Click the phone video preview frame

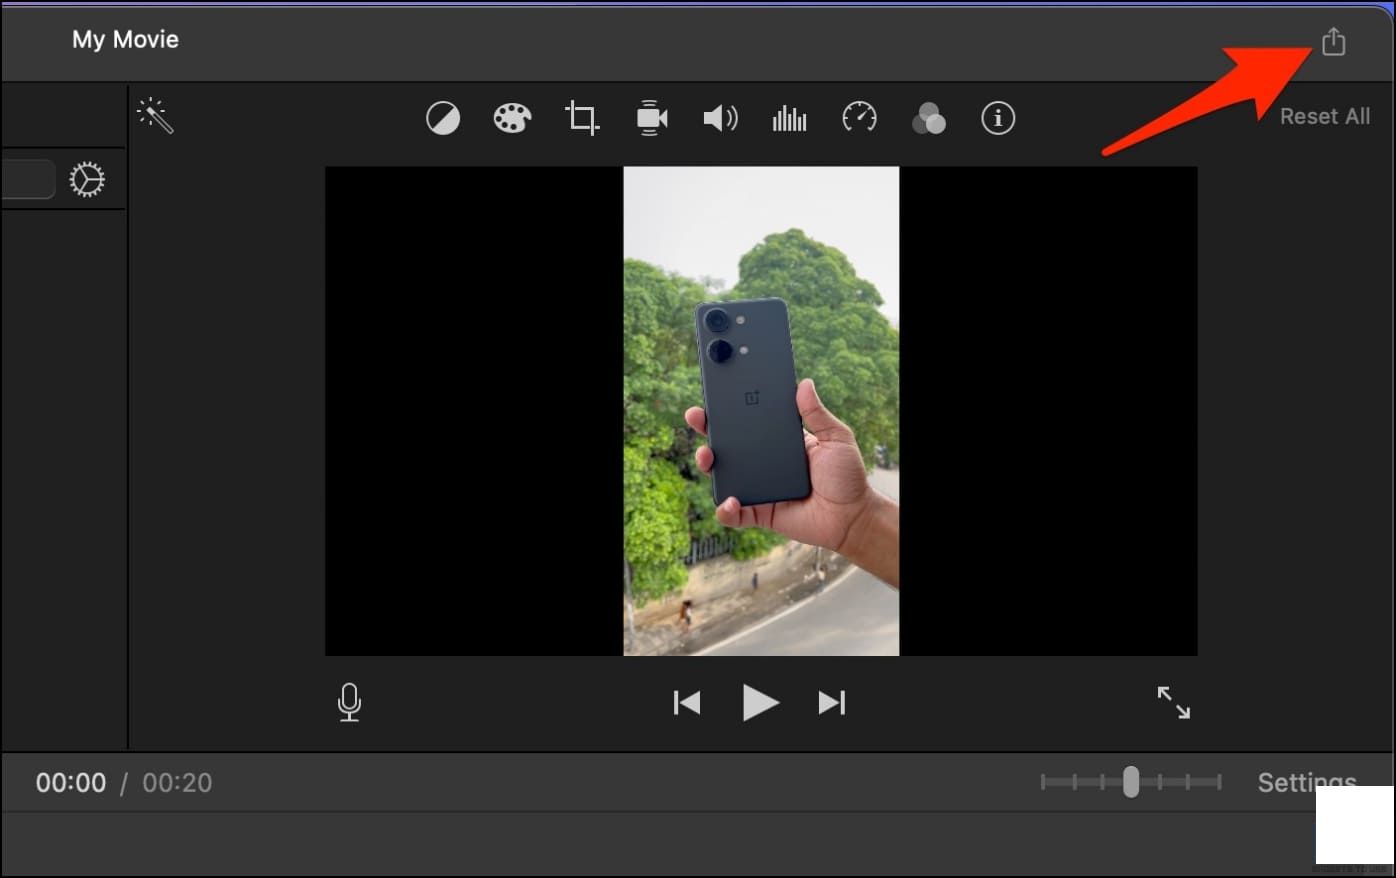(761, 411)
